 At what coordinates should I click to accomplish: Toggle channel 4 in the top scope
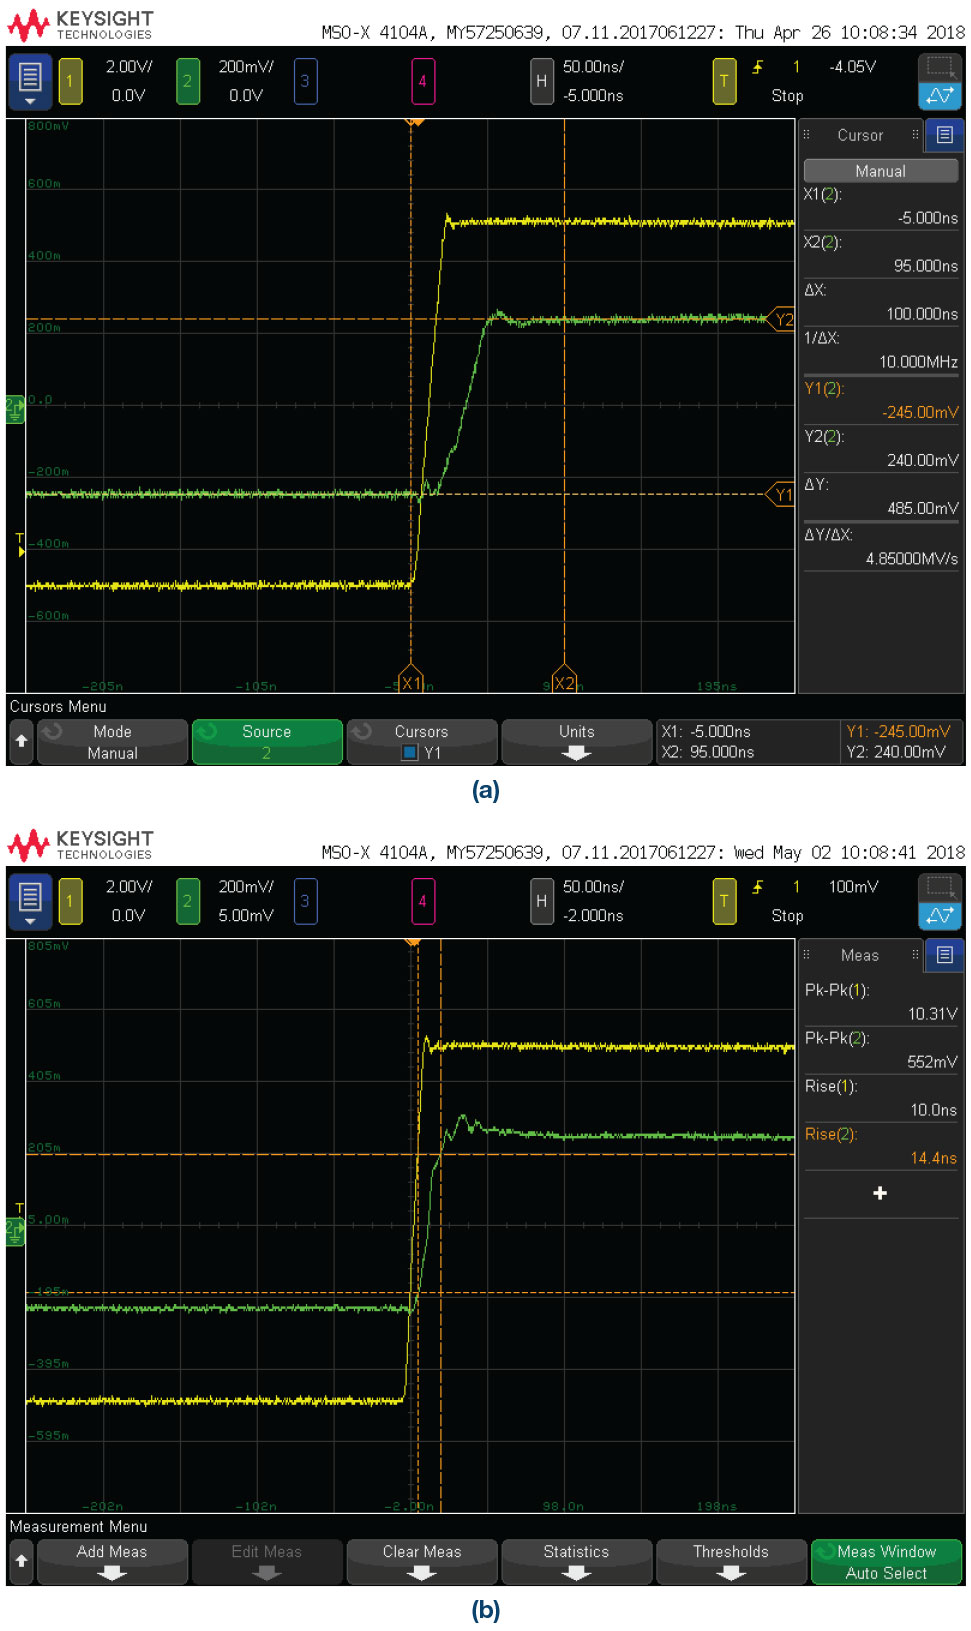point(422,82)
